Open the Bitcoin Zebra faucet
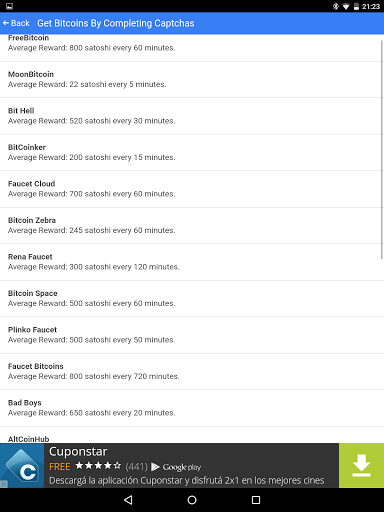This screenshot has height=512, width=384. pos(192,226)
